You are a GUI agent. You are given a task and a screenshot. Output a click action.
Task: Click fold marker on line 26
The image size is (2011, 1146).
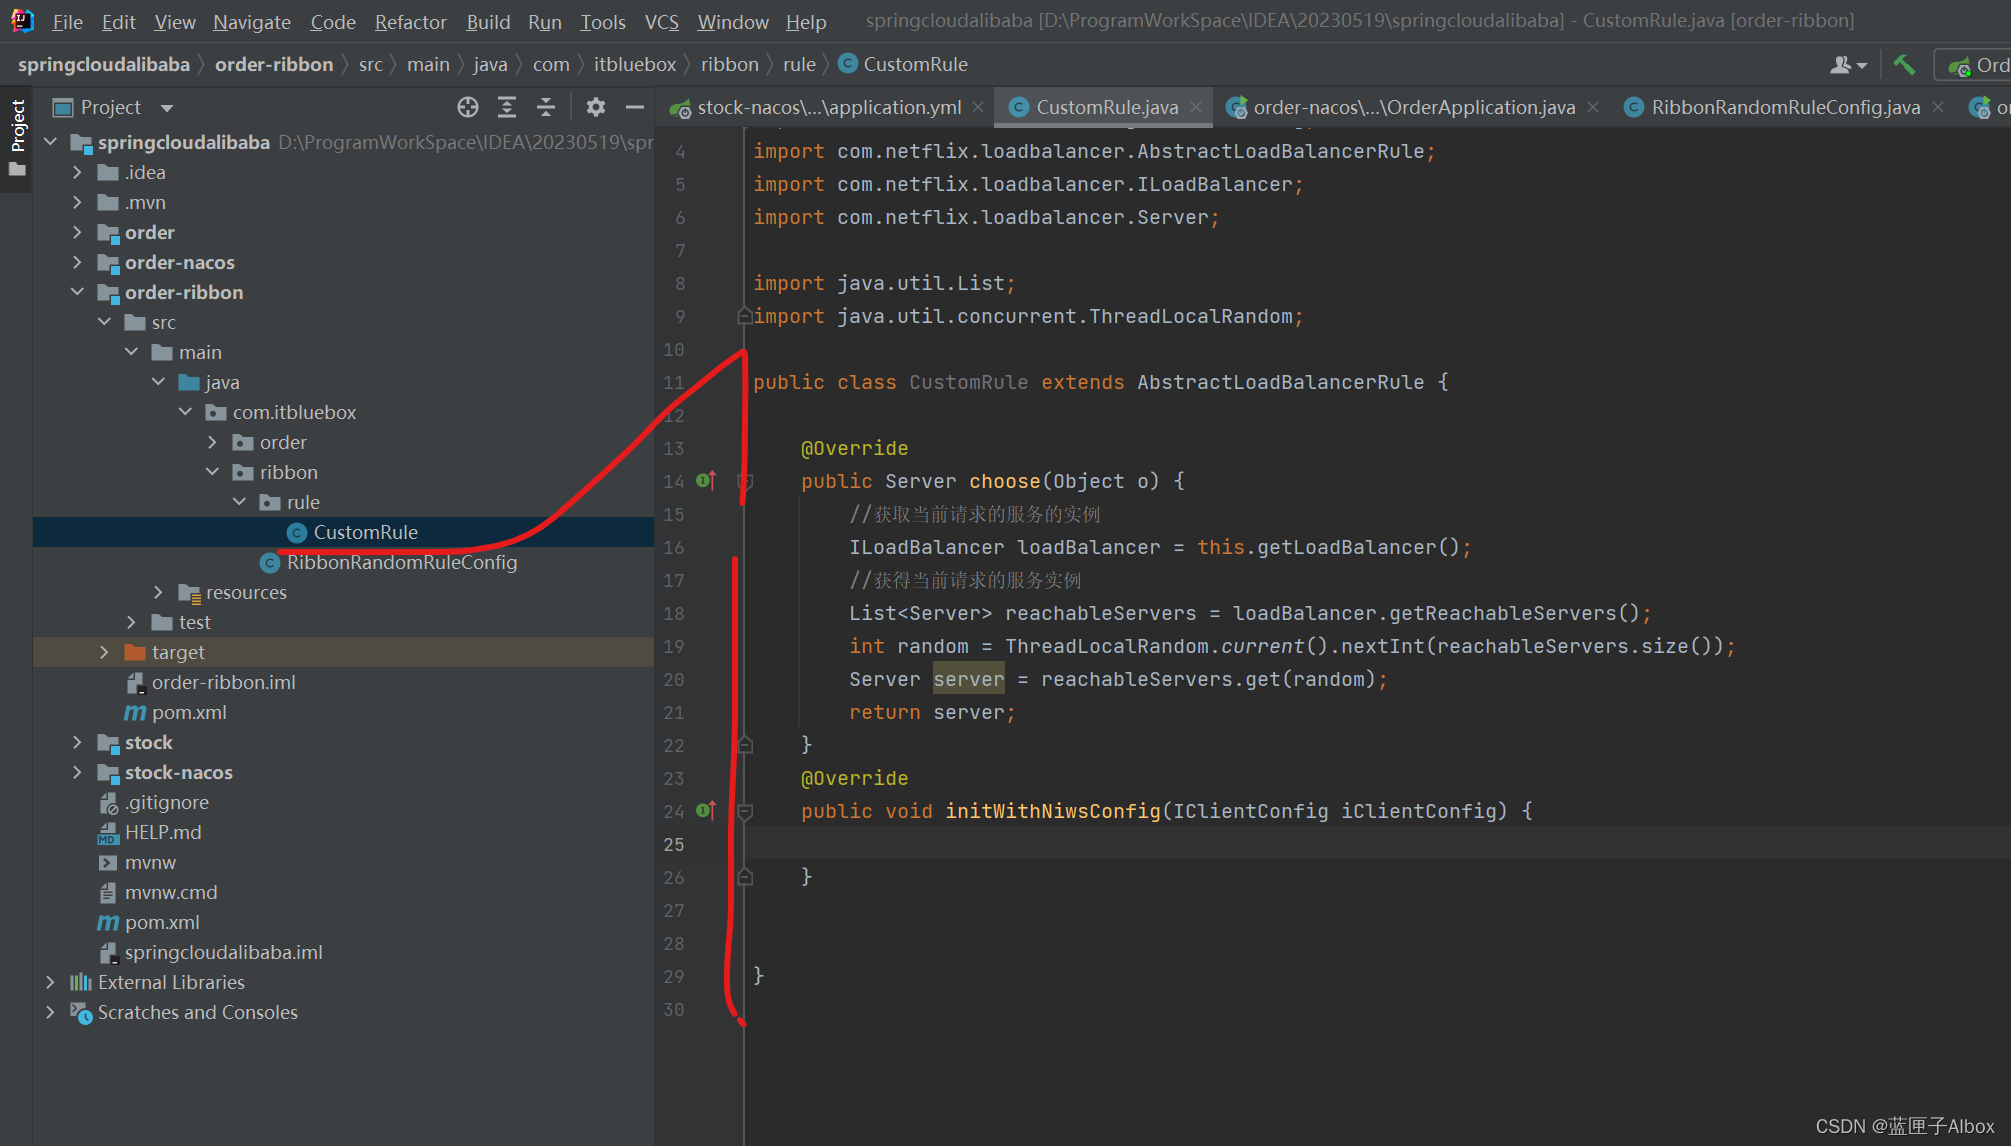pos(745,877)
